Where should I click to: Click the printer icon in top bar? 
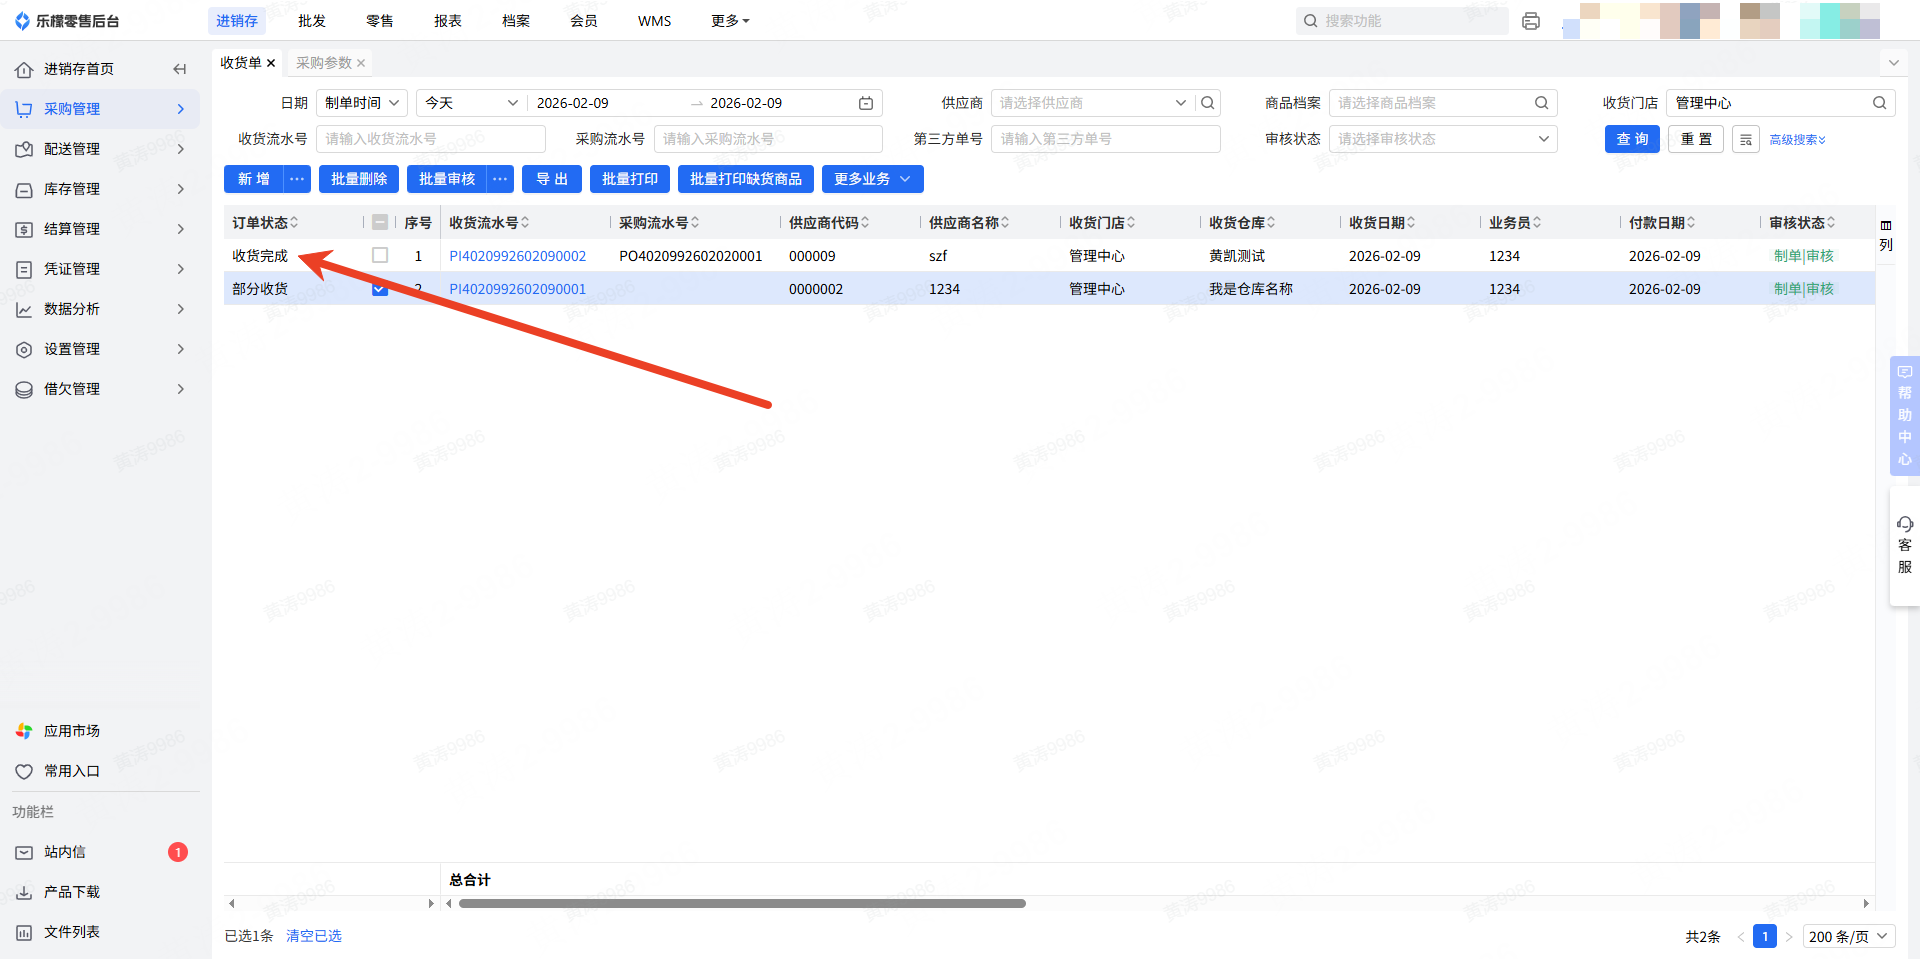click(x=1531, y=21)
